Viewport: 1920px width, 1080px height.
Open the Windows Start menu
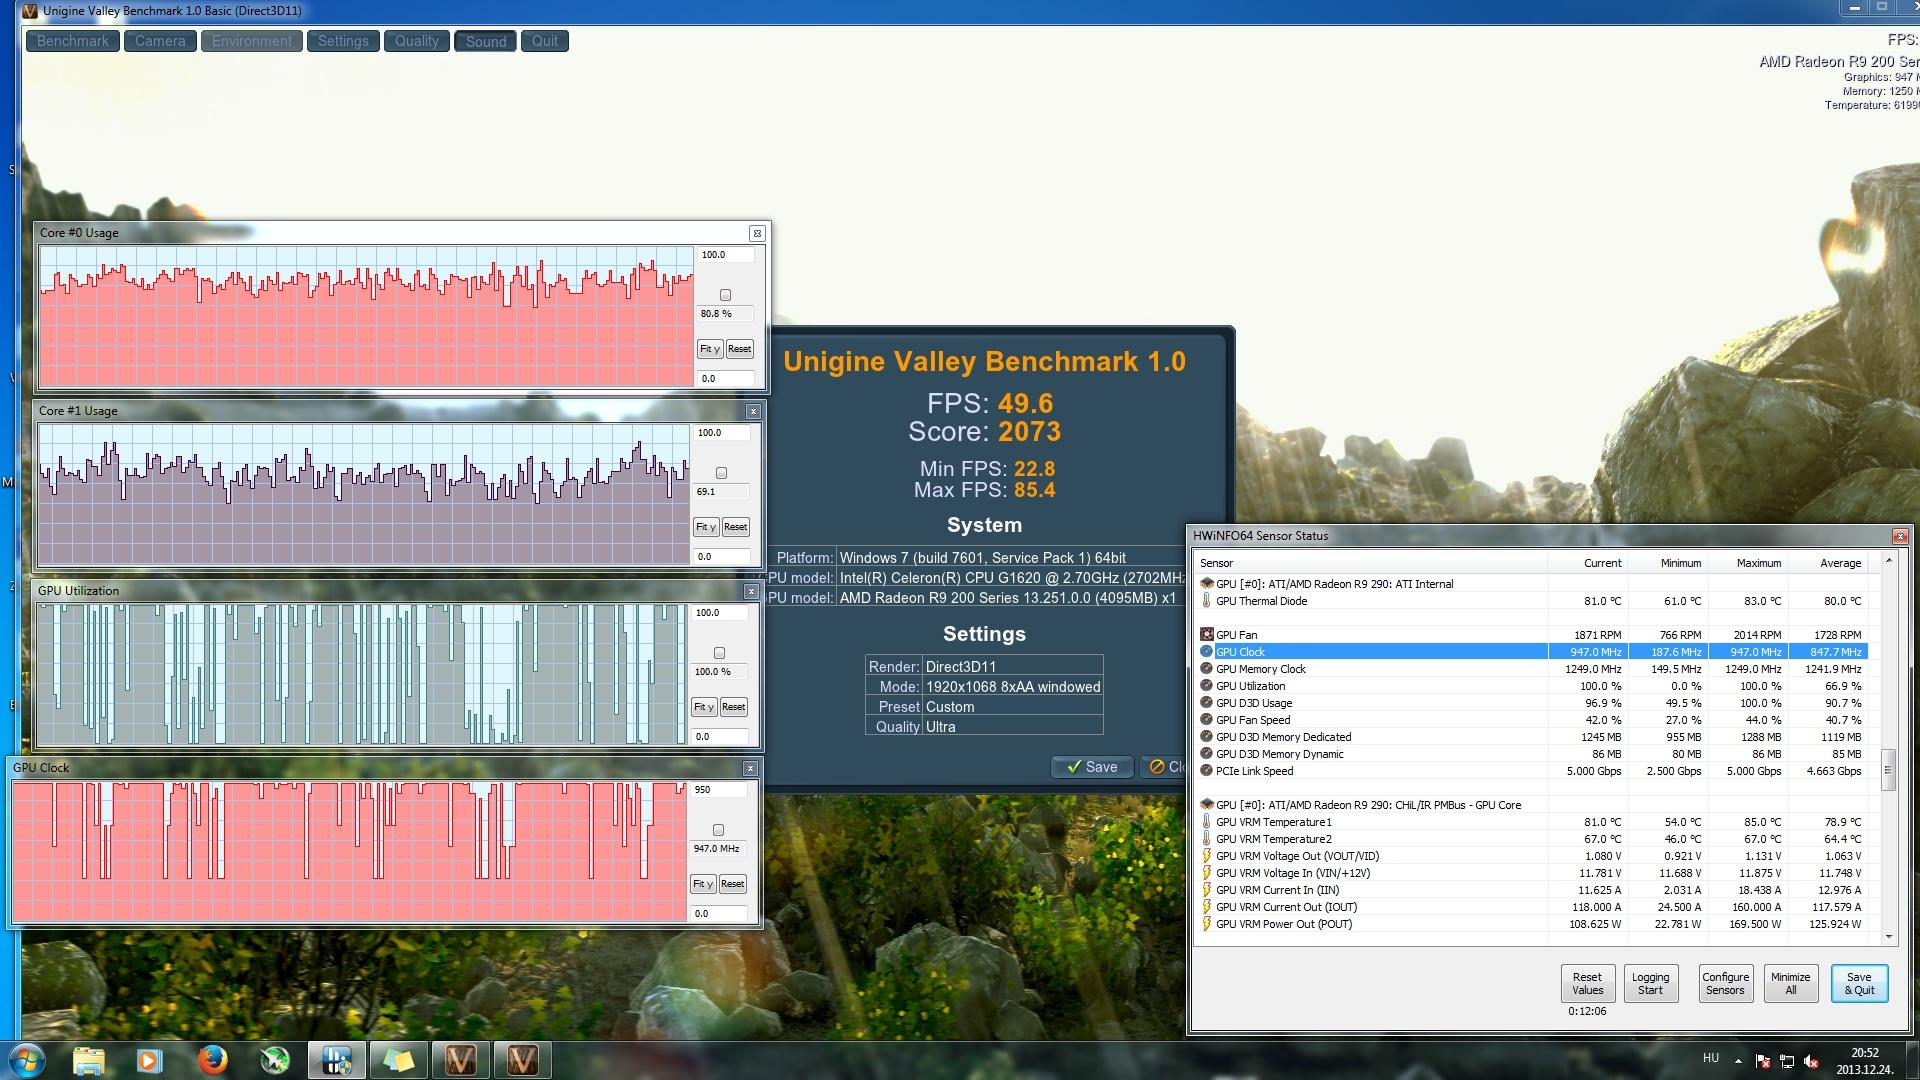coord(27,1060)
